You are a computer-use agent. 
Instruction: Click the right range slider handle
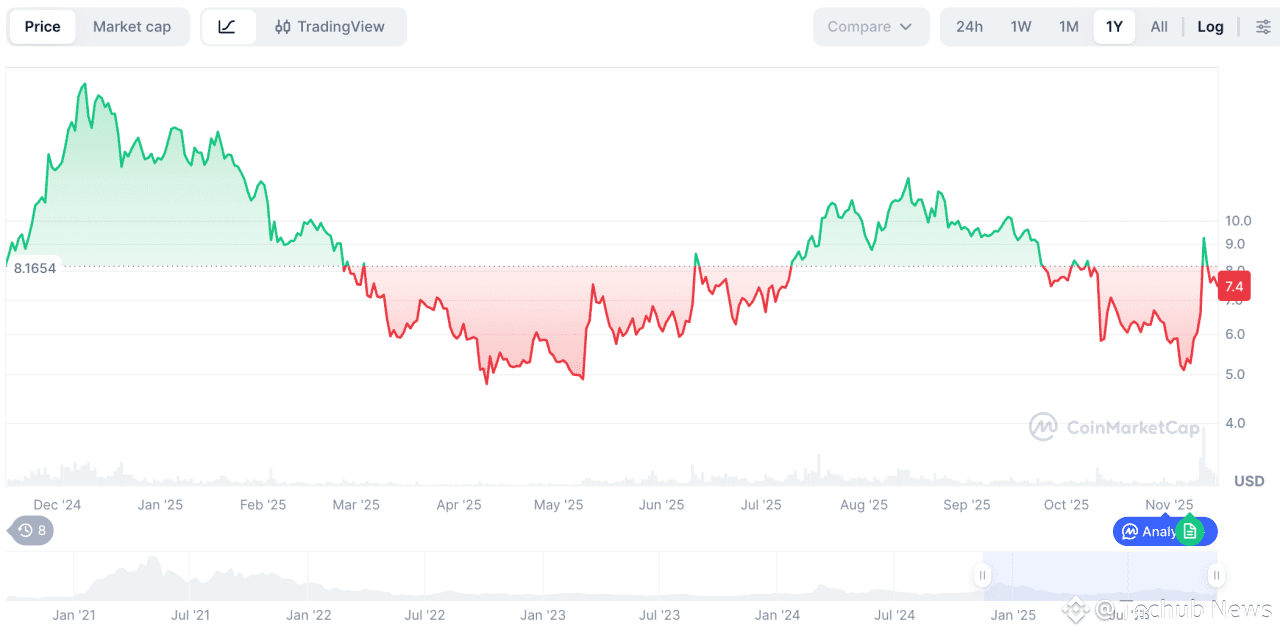click(x=1216, y=575)
